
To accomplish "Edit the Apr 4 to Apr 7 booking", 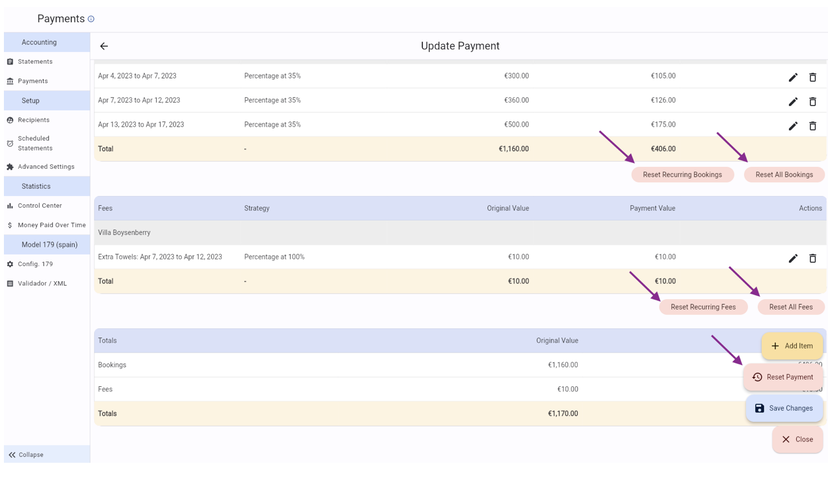I will click(793, 77).
